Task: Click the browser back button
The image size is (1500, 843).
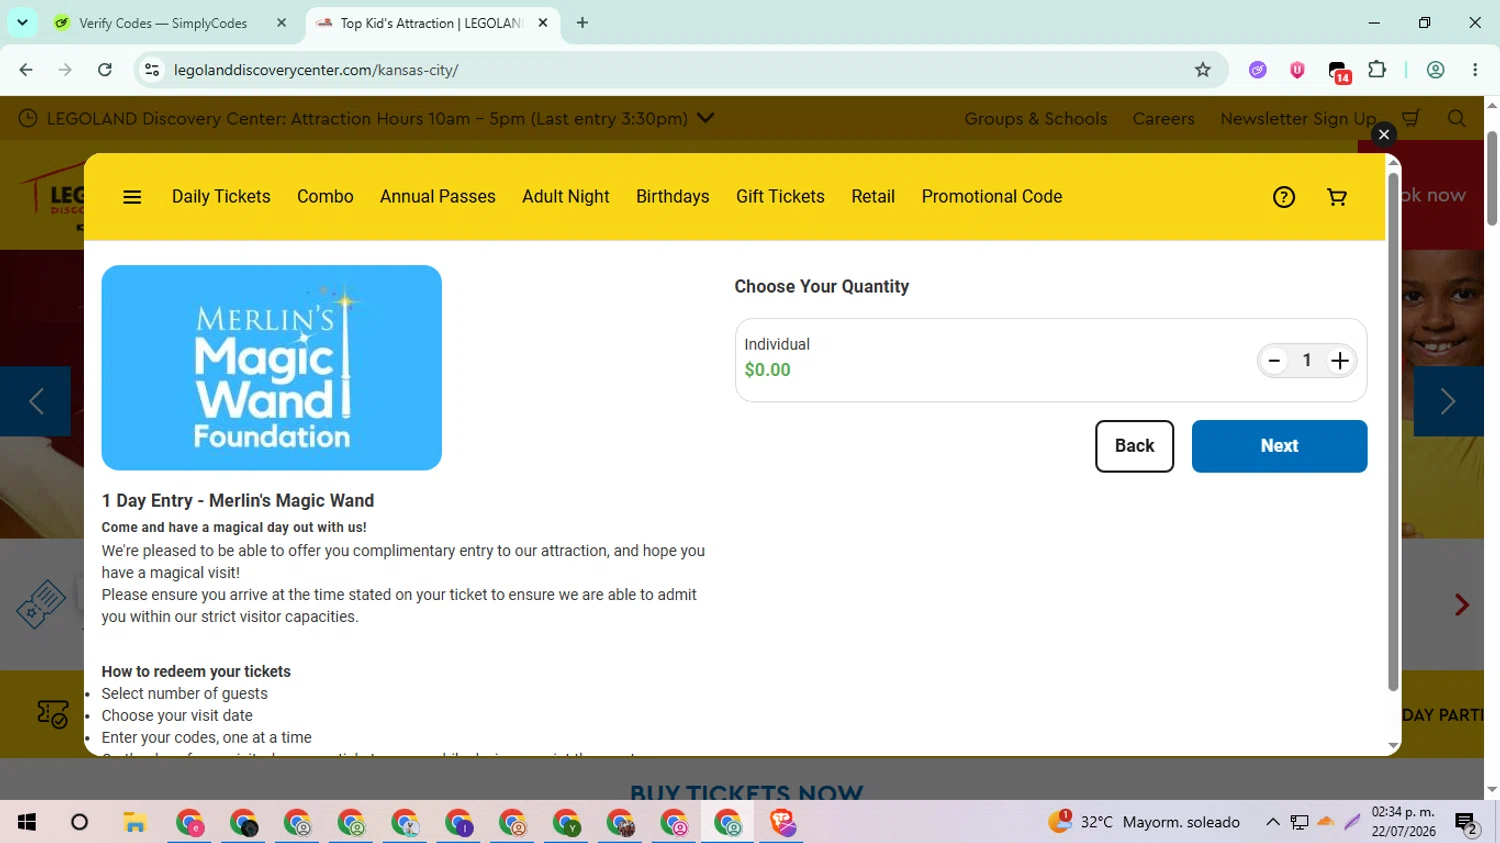Action: pos(26,70)
